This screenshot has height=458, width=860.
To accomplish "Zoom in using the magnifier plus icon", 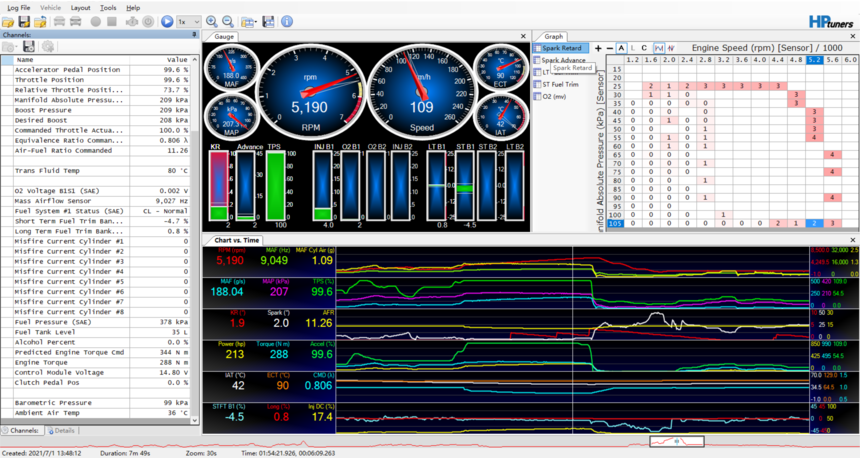I will (x=212, y=22).
